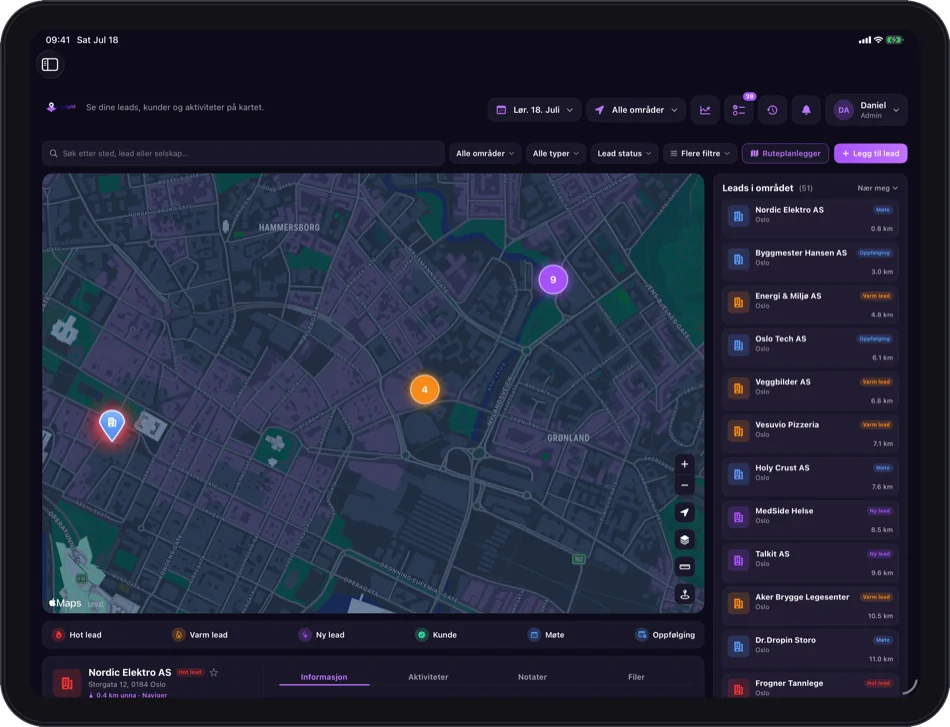
Task: Toggle Oppfølging legend filter
Action: click(665, 635)
